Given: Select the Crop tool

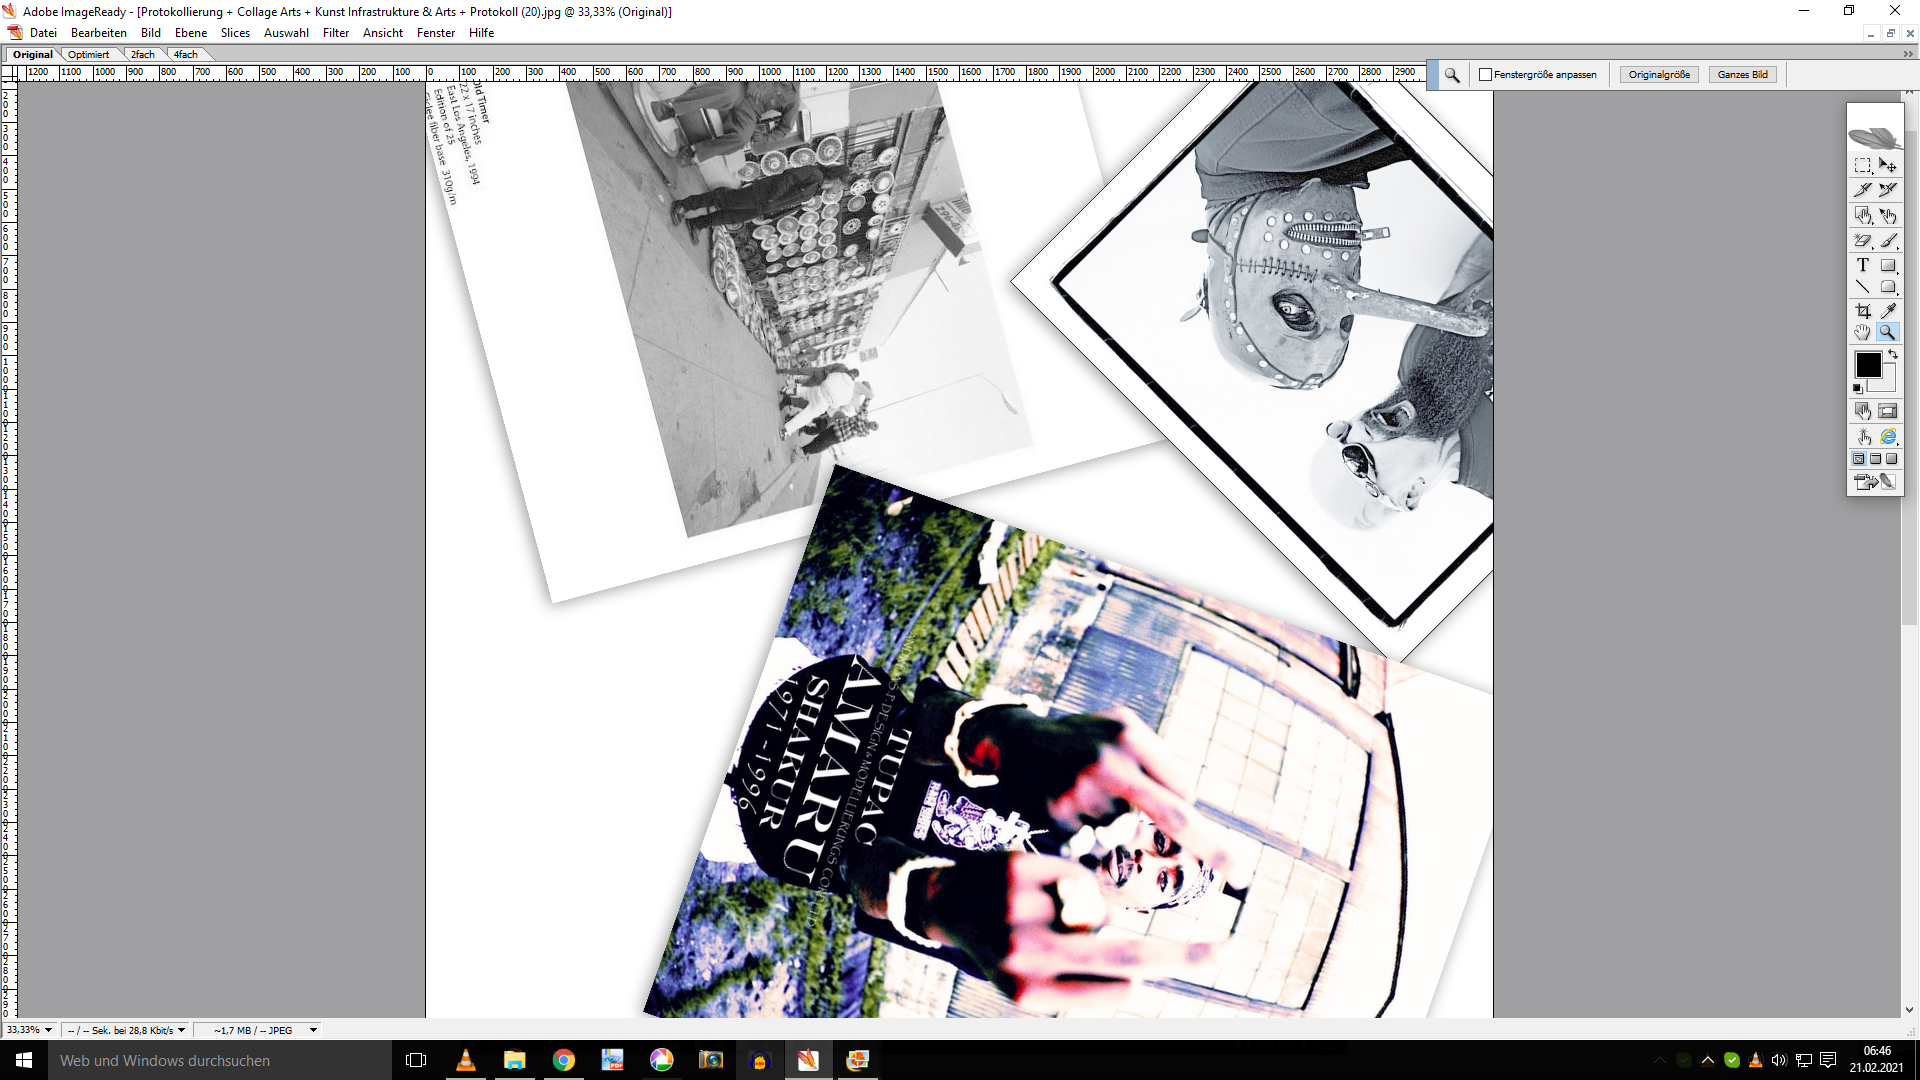Looking at the screenshot, I should 1862,311.
